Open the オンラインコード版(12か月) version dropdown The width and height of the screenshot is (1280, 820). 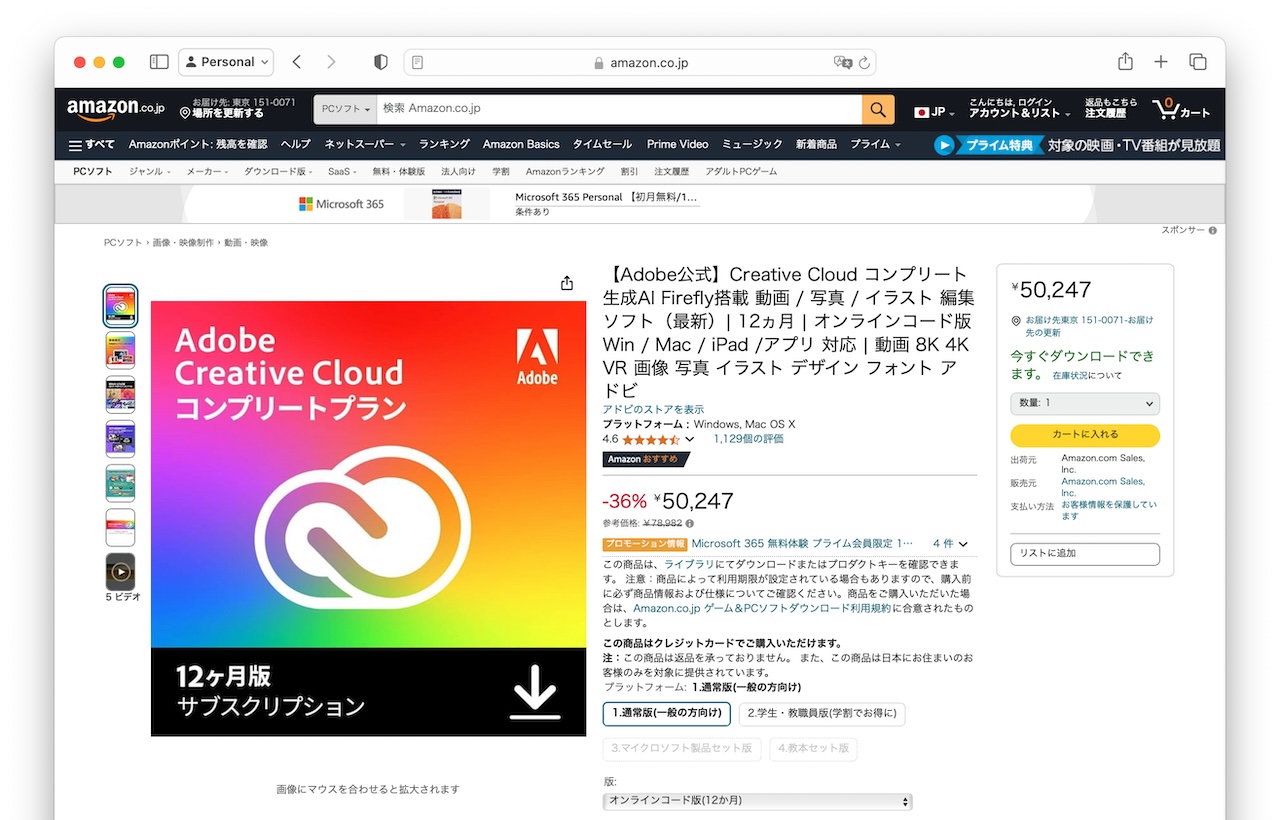point(758,801)
